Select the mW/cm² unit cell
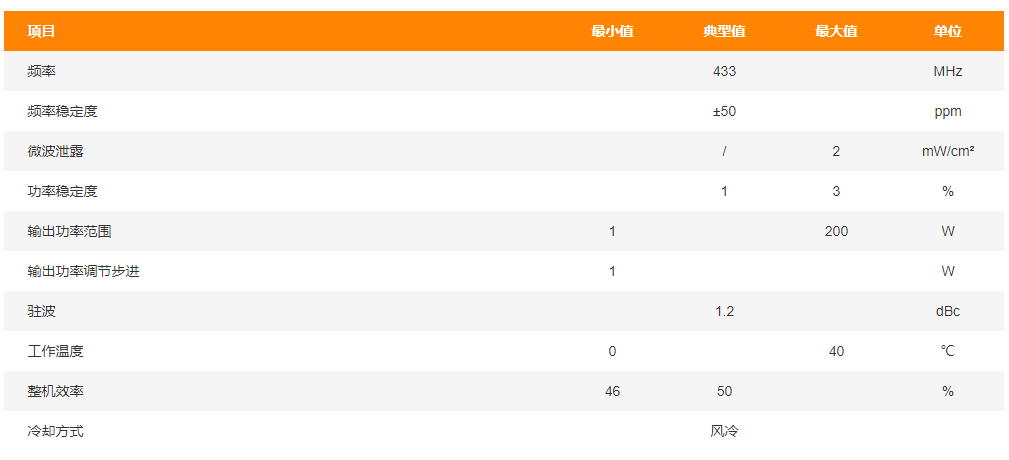 pos(948,151)
